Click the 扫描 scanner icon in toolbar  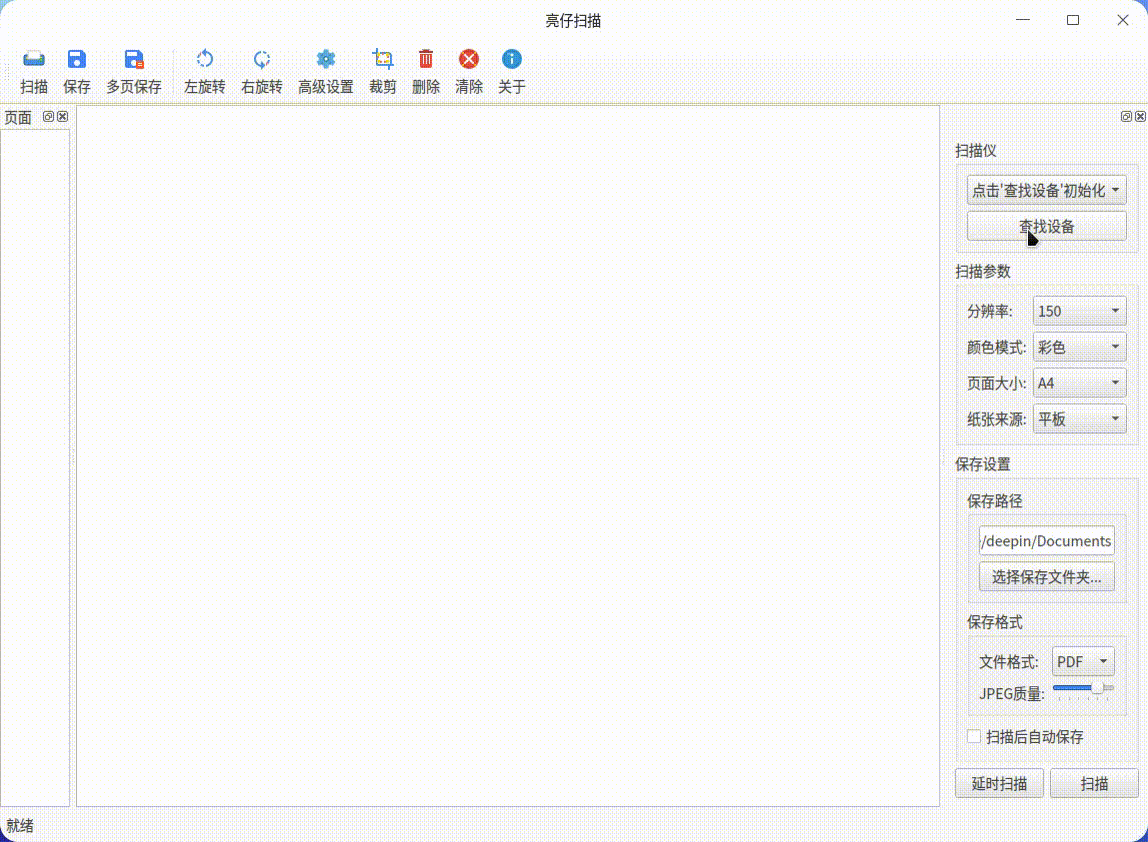click(x=34, y=59)
